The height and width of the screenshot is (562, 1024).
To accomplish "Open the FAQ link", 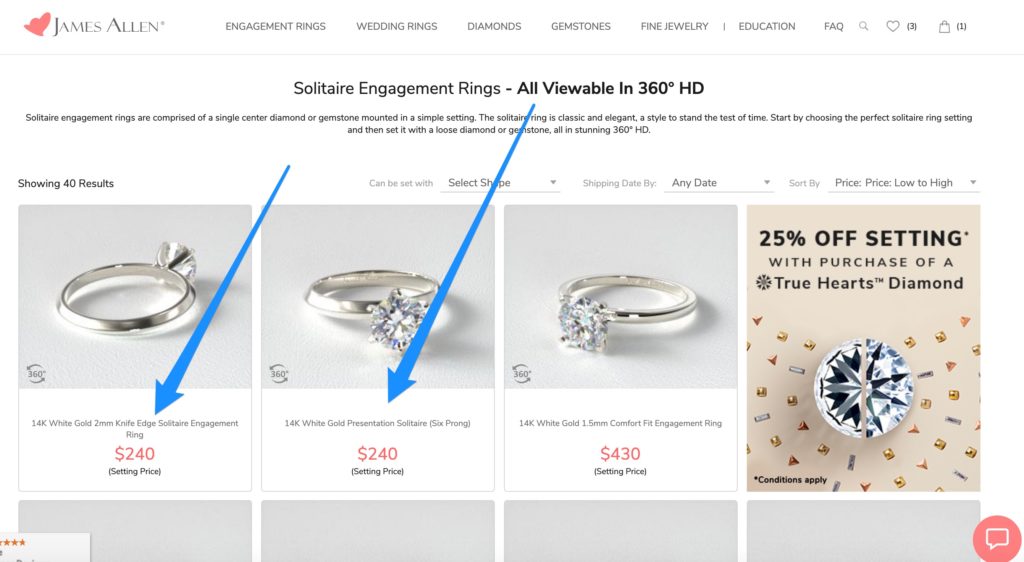I will click(x=833, y=27).
